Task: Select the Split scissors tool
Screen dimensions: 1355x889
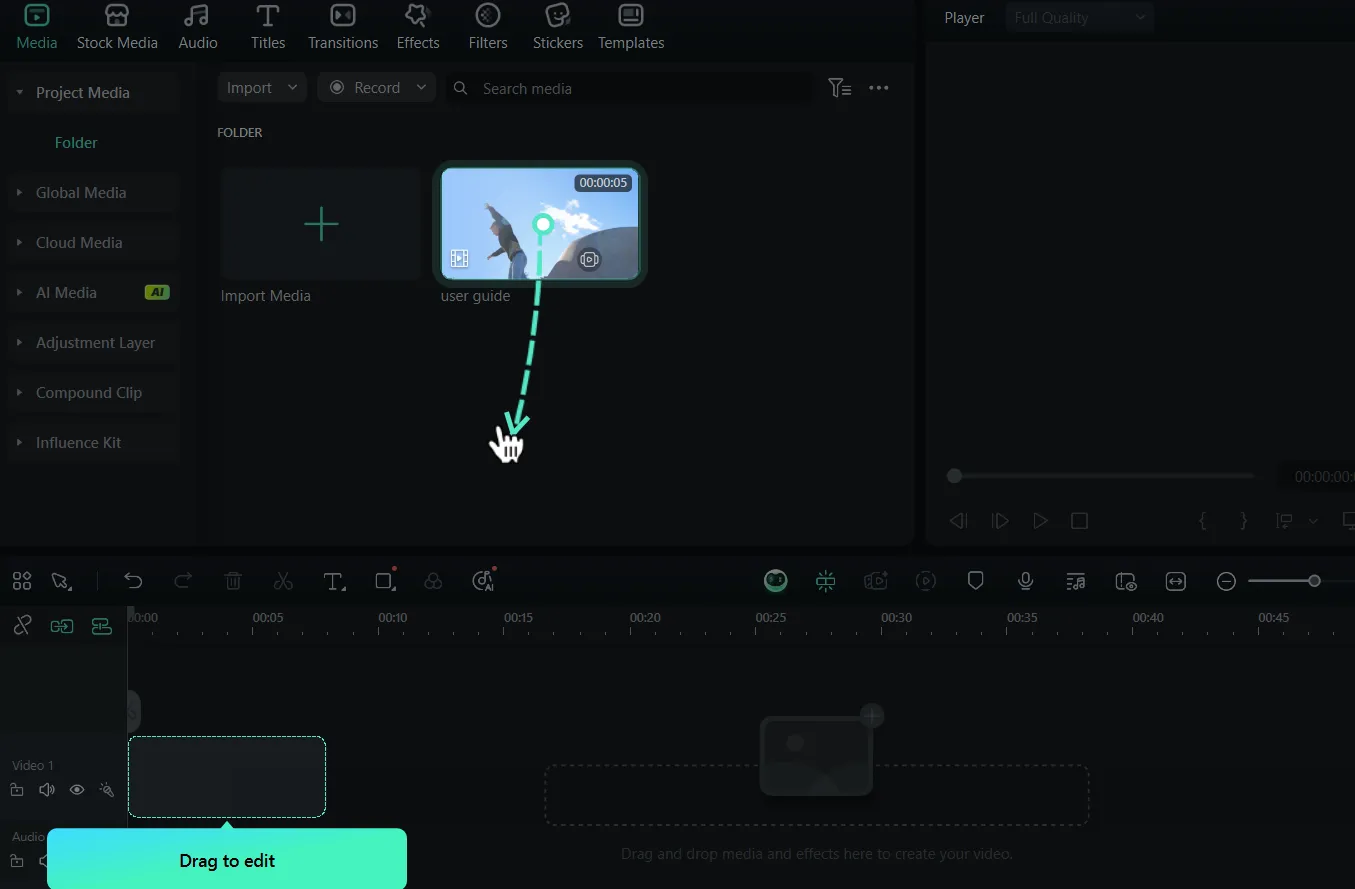Action: (283, 581)
